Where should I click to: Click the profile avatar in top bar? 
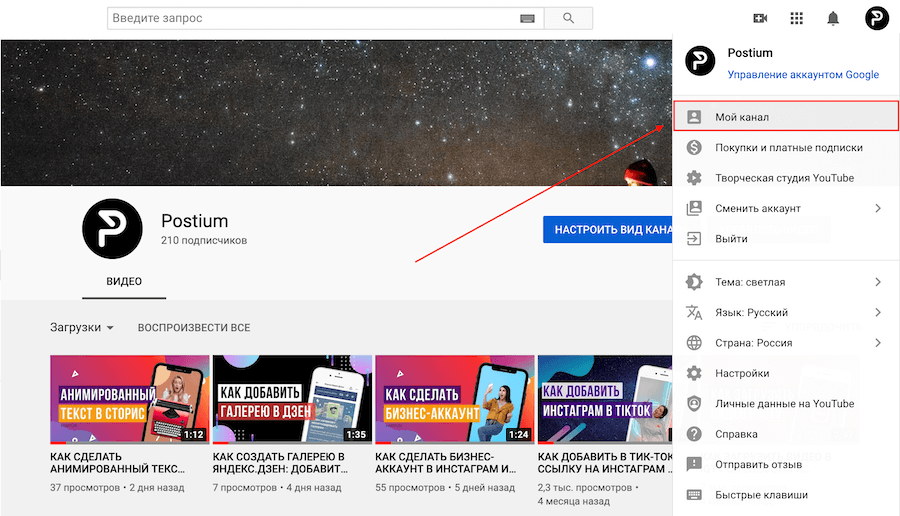tap(876, 18)
